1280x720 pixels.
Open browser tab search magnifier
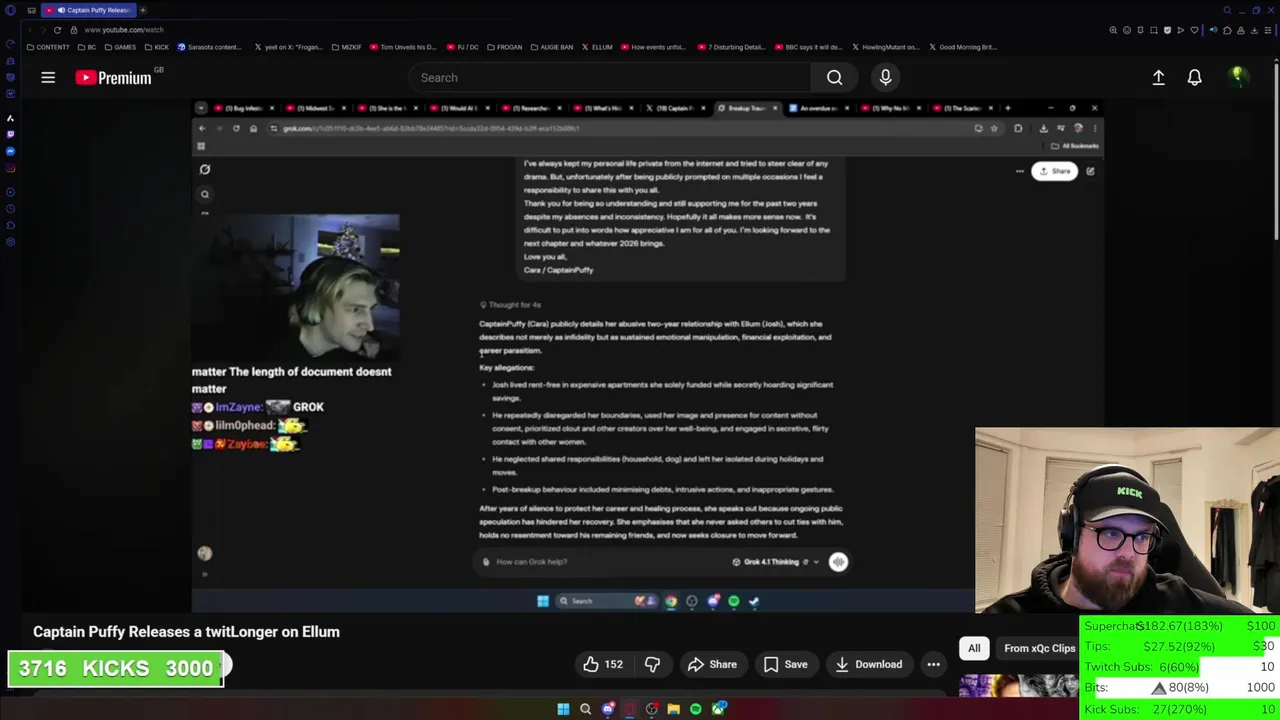tap(1227, 10)
